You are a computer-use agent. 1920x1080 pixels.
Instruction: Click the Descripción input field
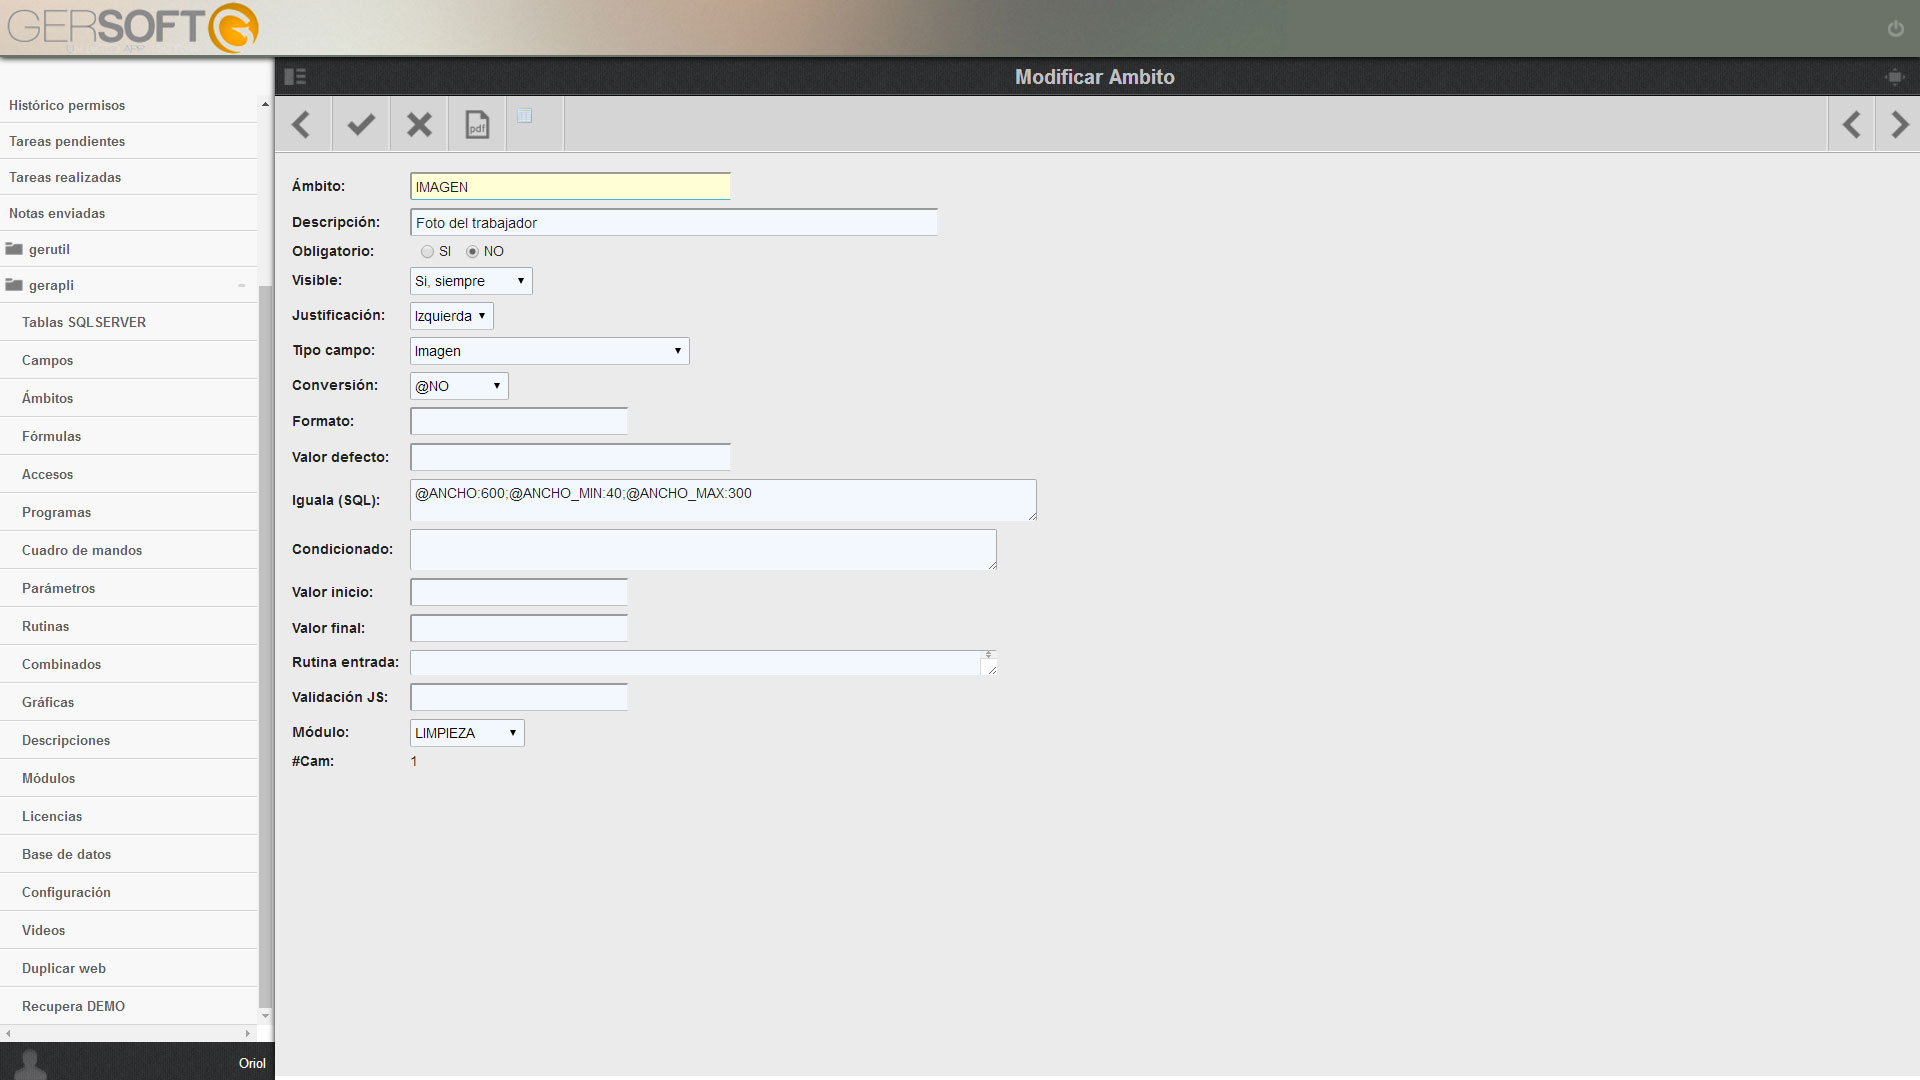coord(674,223)
